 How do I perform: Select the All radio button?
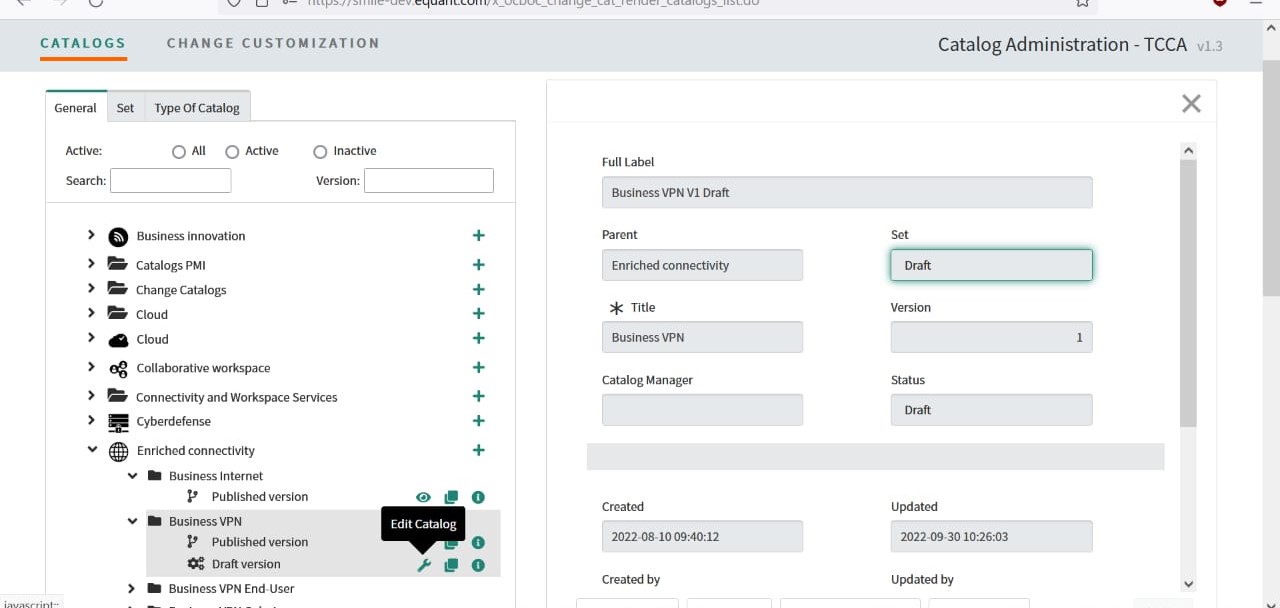click(179, 152)
